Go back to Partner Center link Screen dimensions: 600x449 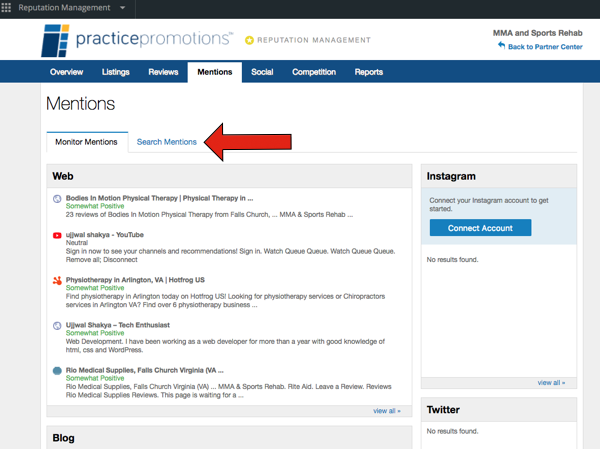(545, 47)
